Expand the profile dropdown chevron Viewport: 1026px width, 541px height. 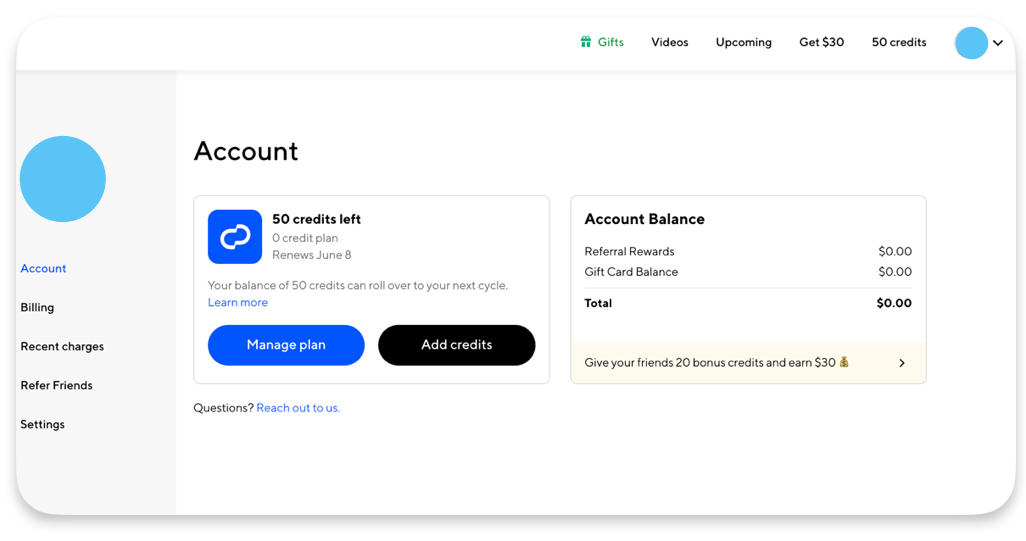coord(998,43)
